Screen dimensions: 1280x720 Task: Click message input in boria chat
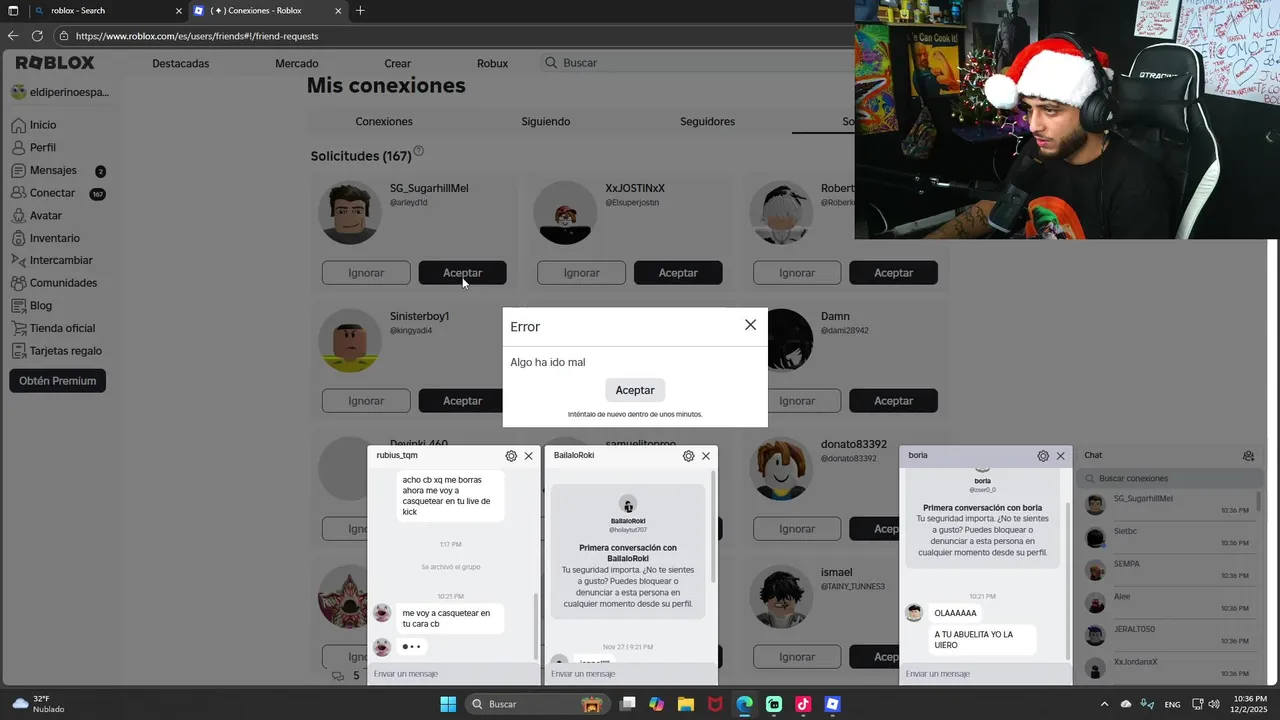[x=986, y=674]
